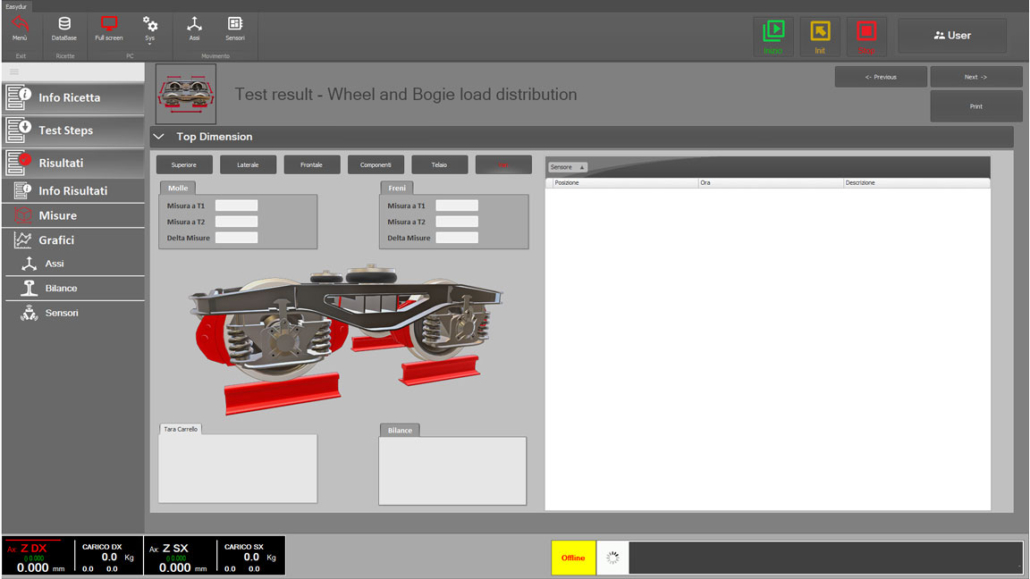Click the Print button

pyautogui.click(x=975, y=106)
